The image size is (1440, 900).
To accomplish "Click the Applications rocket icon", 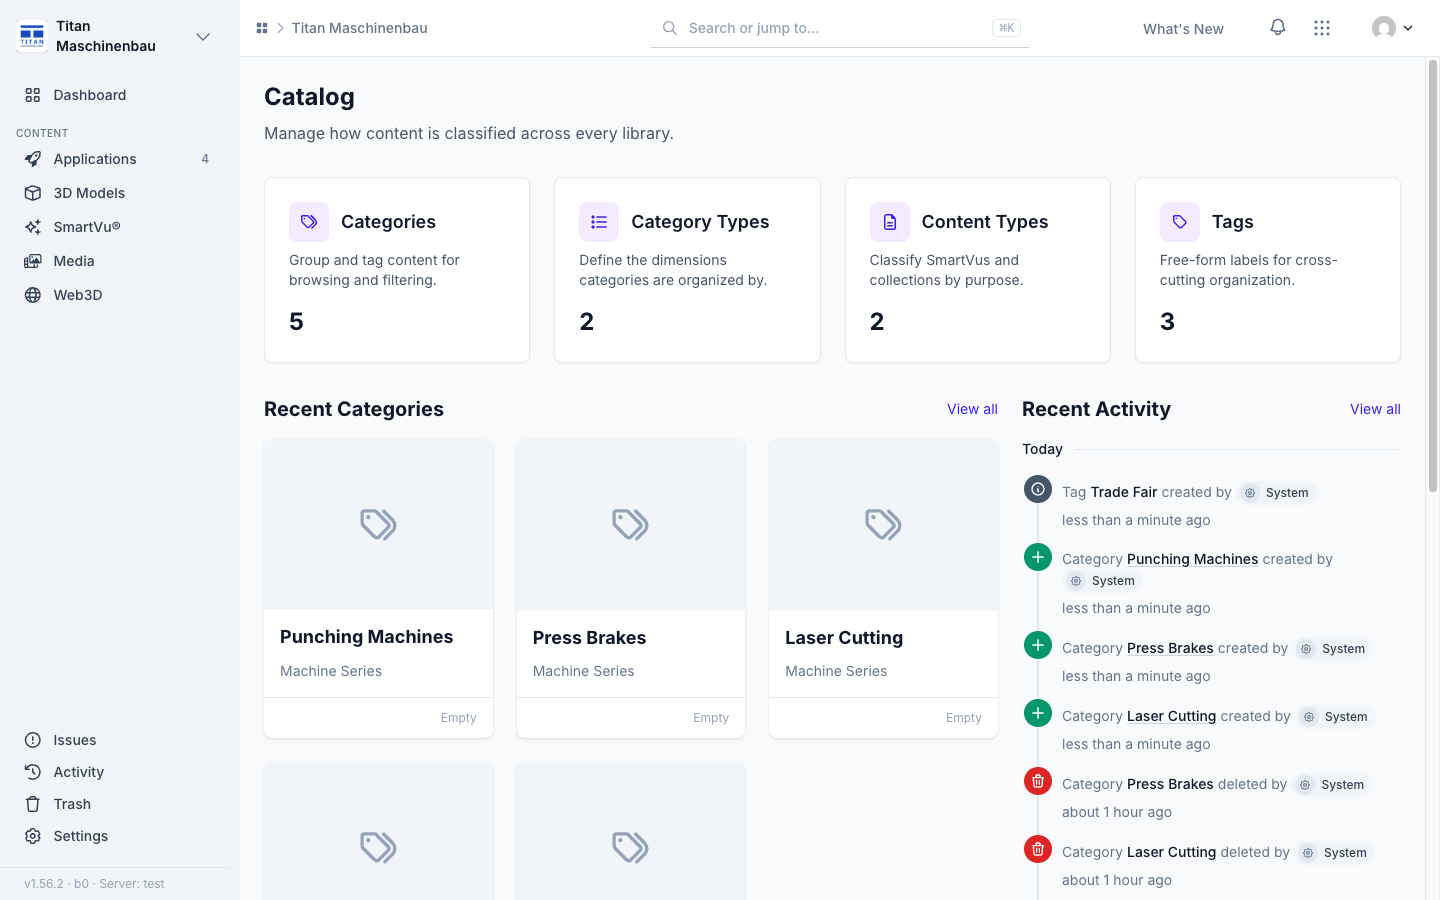I will tap(33, 159).
